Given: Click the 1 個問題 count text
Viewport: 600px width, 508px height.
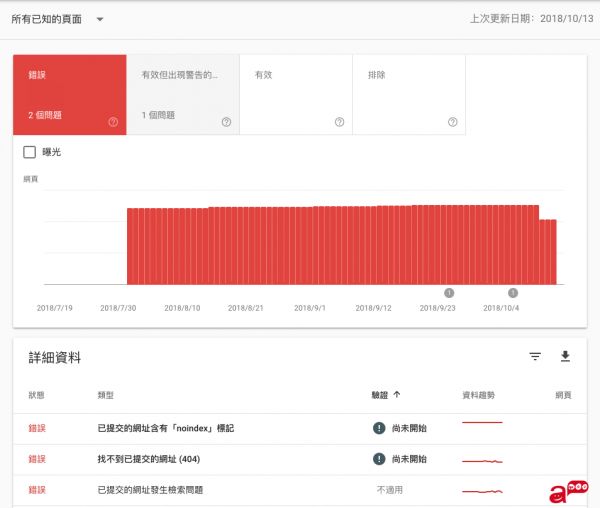Looking at the screenshot, I should tap(158, 115).
